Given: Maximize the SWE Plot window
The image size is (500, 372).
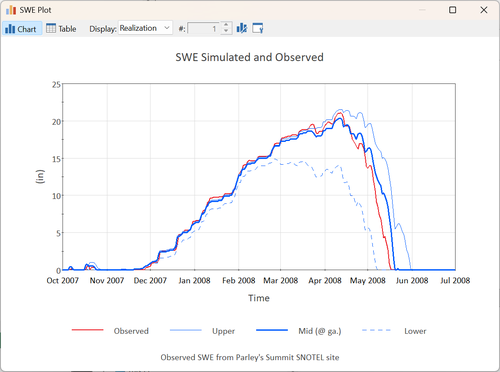Looking at the screenshot, I should pos(452,10).
